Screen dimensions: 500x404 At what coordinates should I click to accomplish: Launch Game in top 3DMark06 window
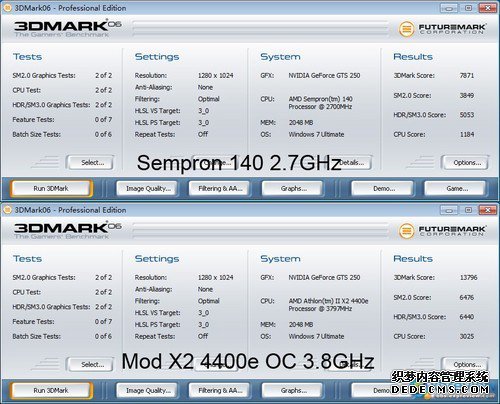click(455, 189)
